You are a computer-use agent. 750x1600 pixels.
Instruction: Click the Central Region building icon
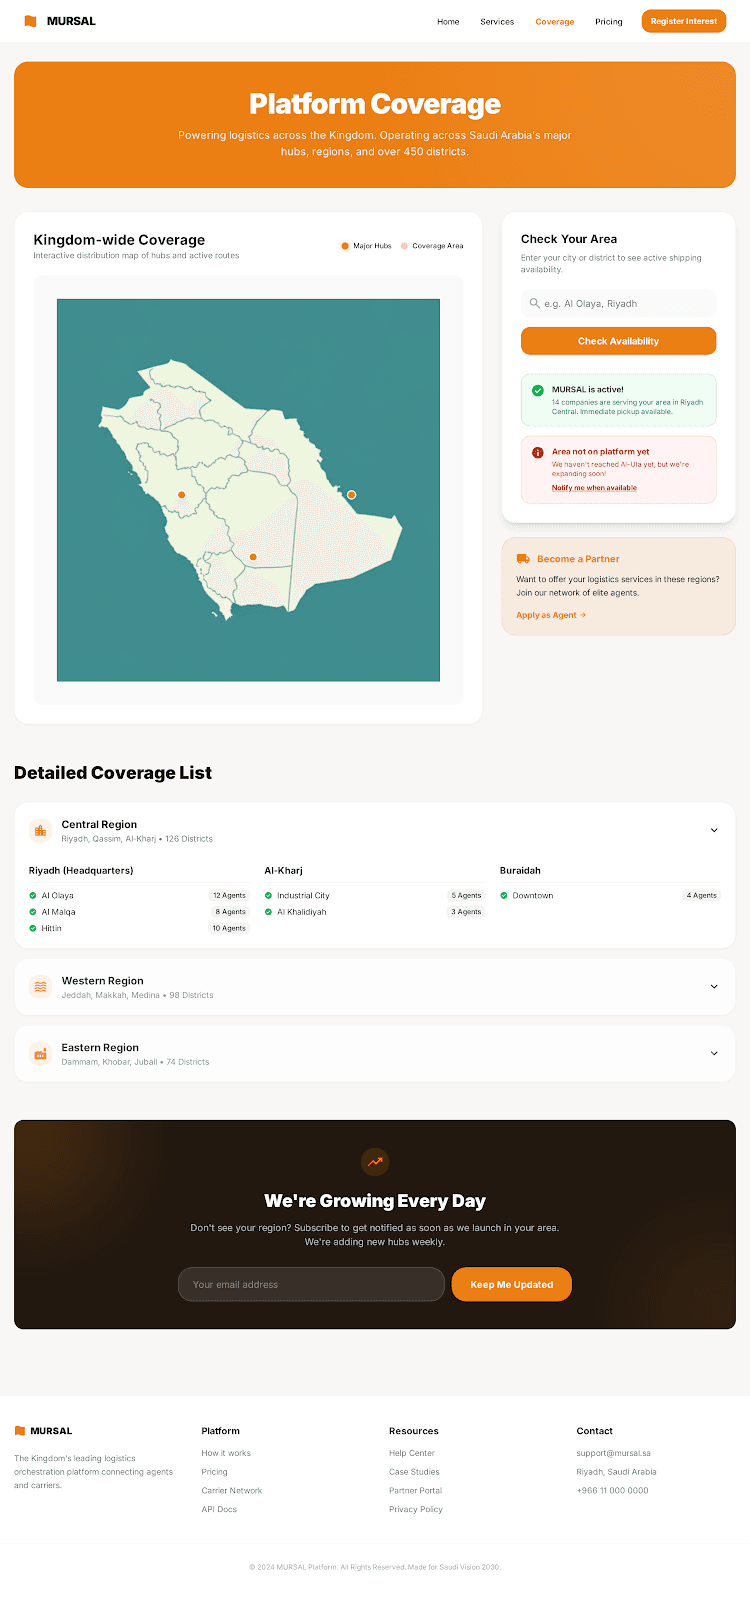(x=40, y=830)
